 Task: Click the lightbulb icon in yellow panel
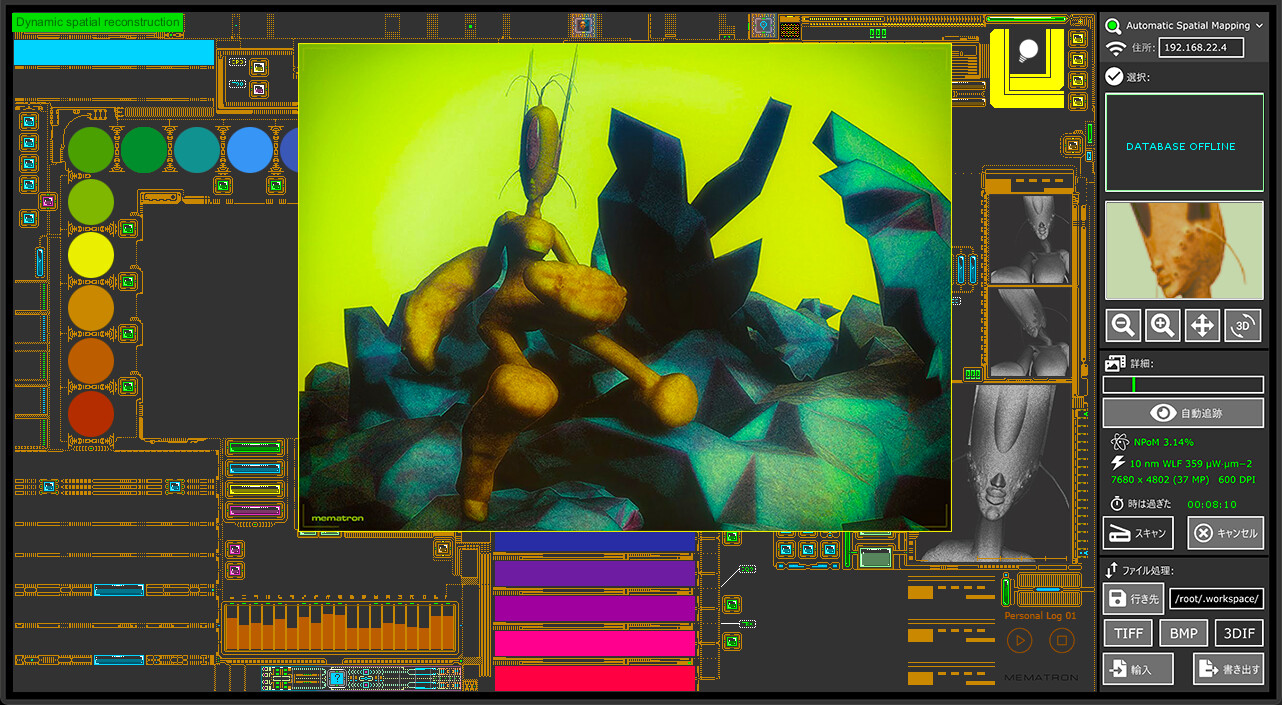pyautogui.click(x=1027, y=51)
